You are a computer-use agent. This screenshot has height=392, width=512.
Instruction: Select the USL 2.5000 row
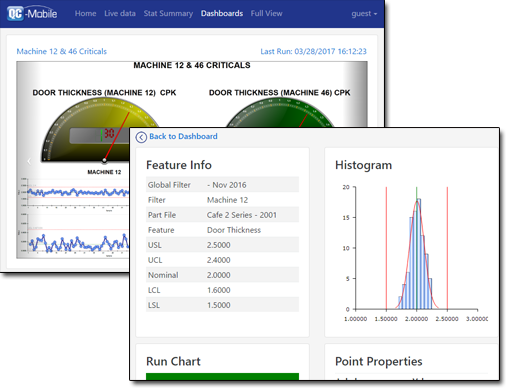pos(222,245)
